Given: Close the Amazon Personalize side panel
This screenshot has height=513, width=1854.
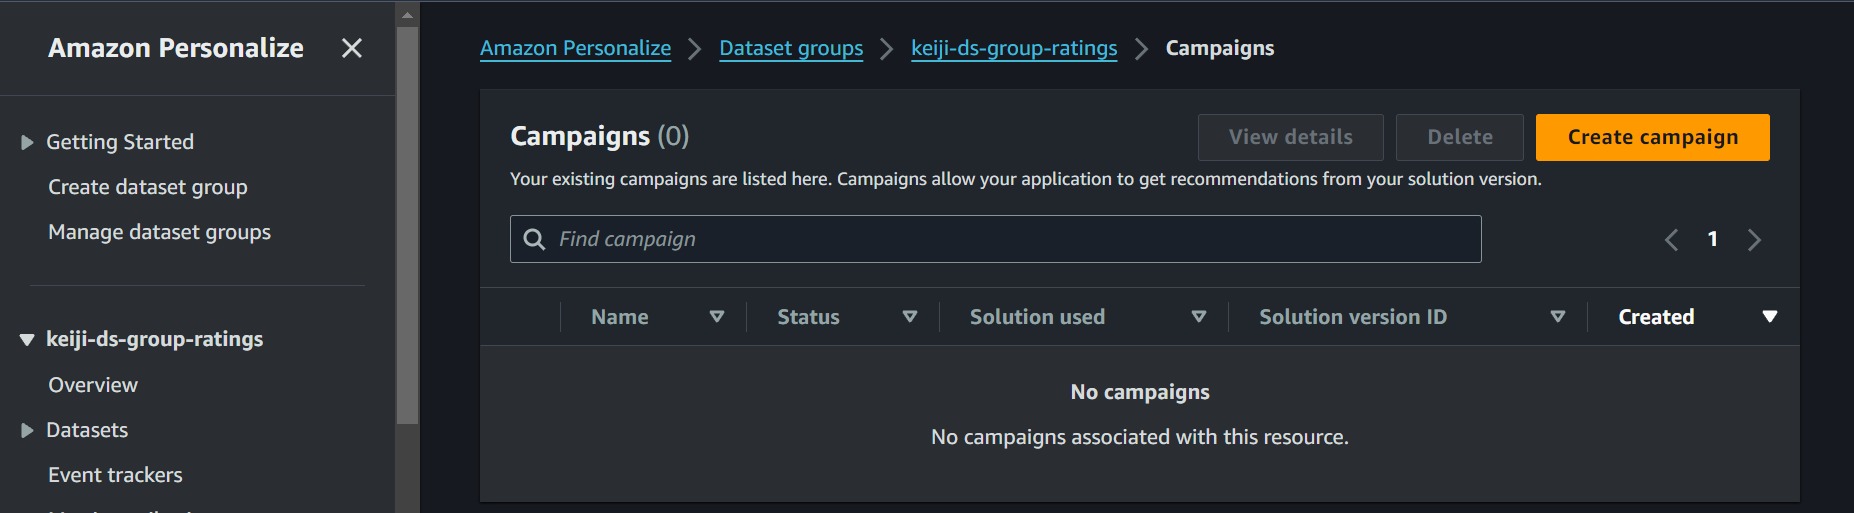Looking at the screenshot, I should [x=352, y=48].
